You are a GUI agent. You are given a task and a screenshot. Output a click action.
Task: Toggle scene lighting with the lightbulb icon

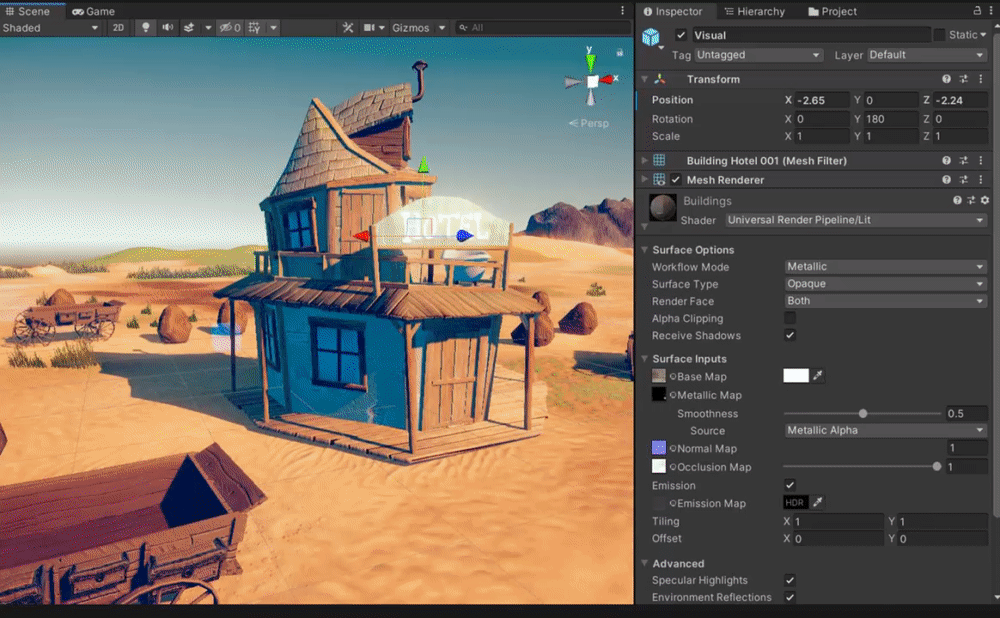tap(146, 28)
